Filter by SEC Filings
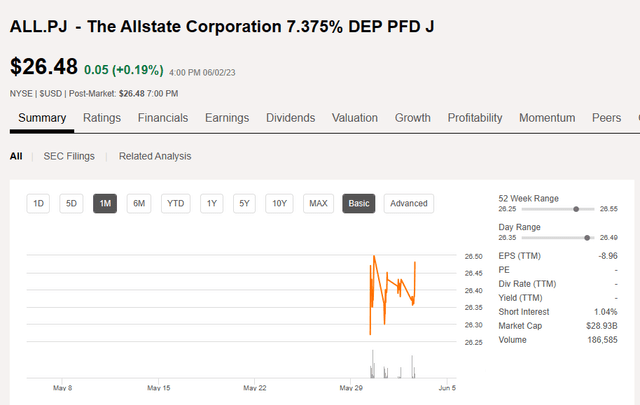Viewport: 640px width, 405px height. coord(69,156)
